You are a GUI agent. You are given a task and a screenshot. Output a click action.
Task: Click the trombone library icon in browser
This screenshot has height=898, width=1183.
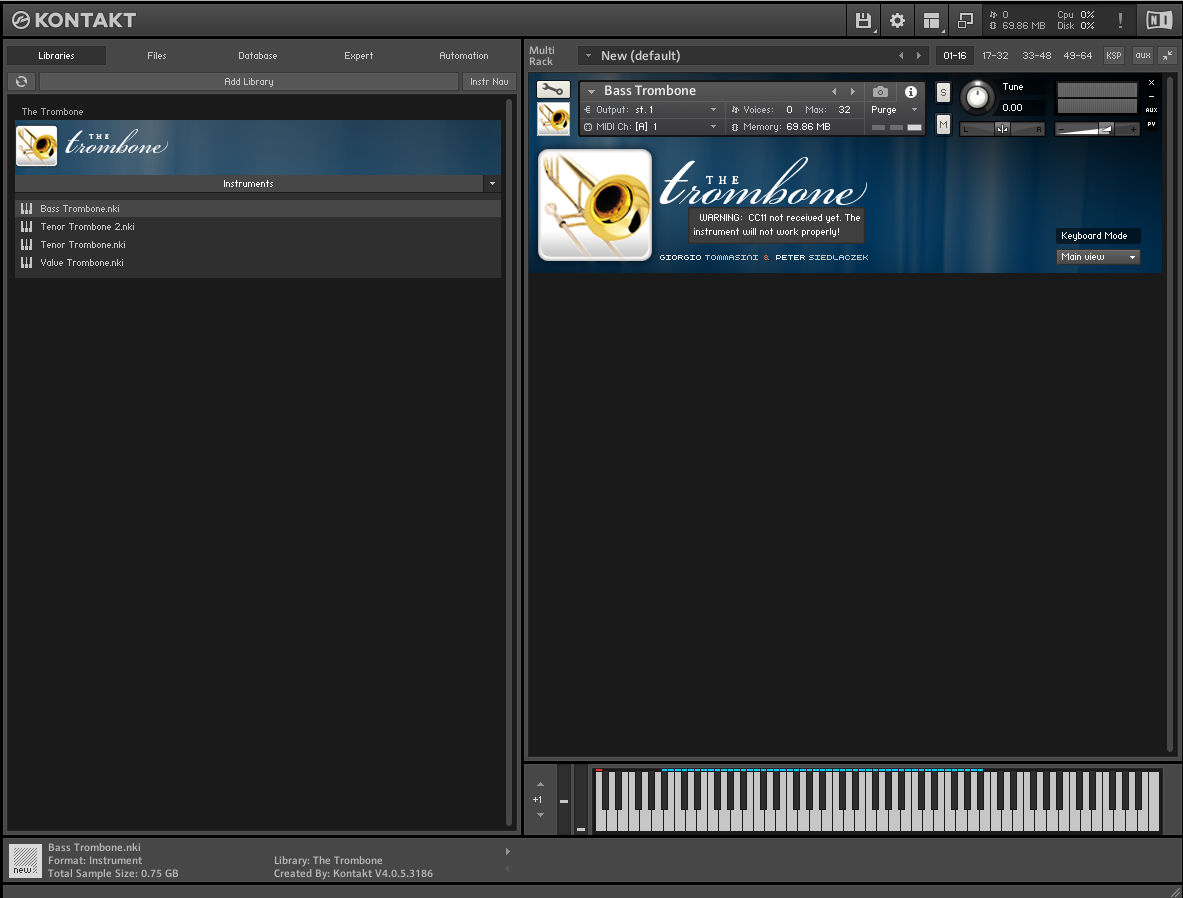[36, 146]
